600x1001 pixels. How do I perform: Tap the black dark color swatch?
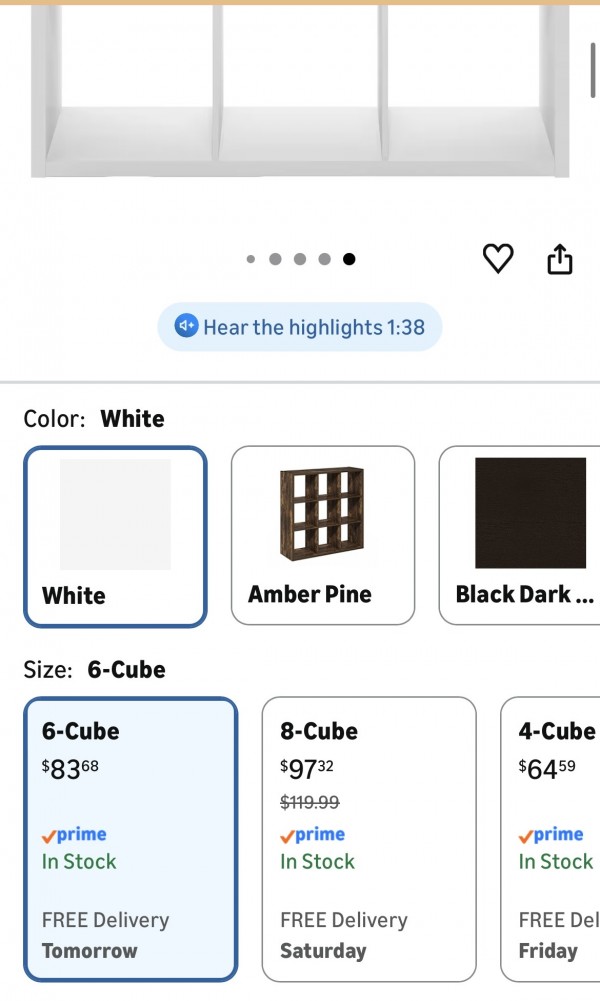click(x=530, y=513)
